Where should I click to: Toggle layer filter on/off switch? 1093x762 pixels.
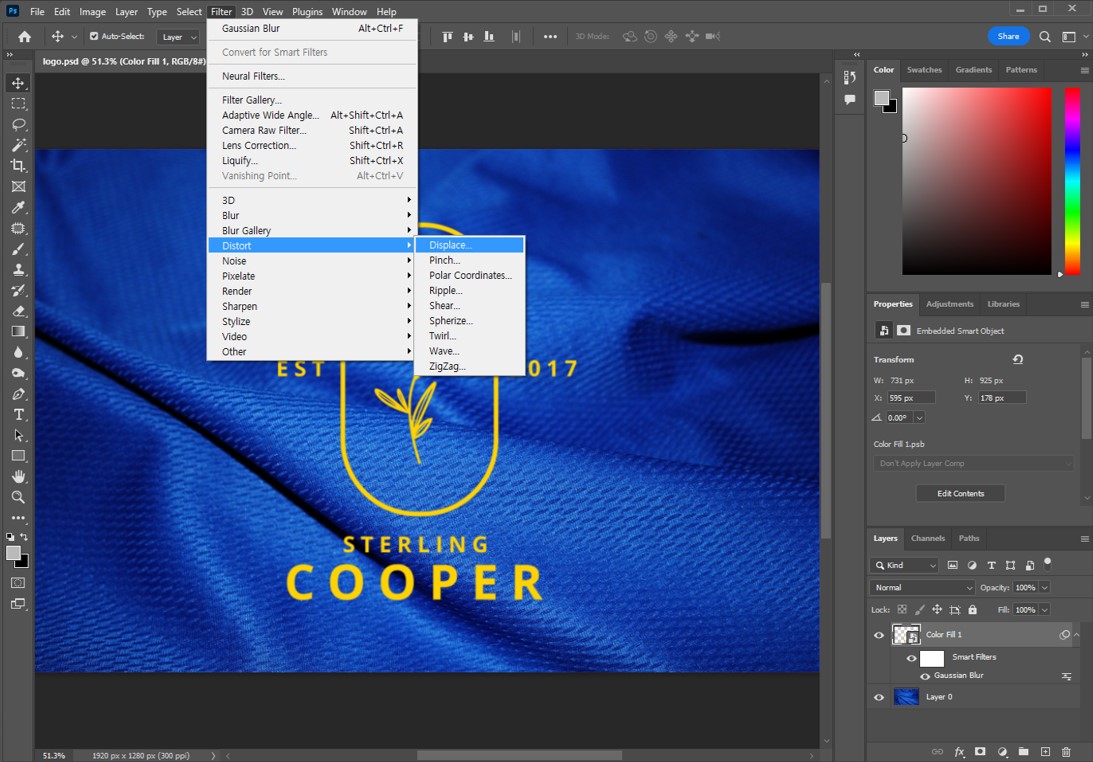[1047, 563]
